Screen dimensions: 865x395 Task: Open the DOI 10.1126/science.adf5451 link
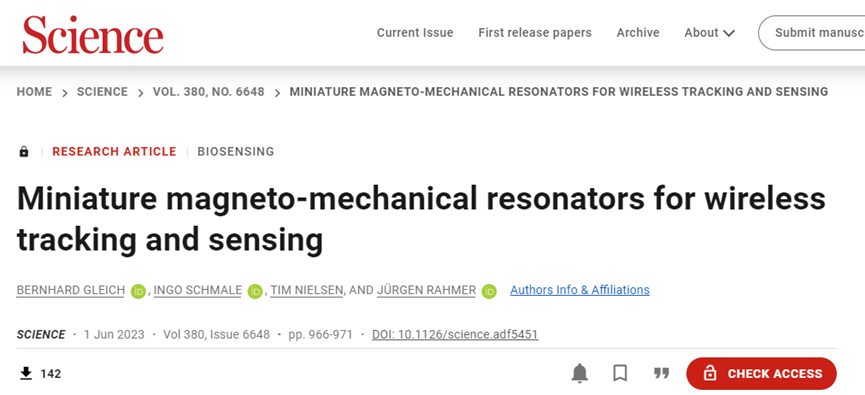coord(455,334)
